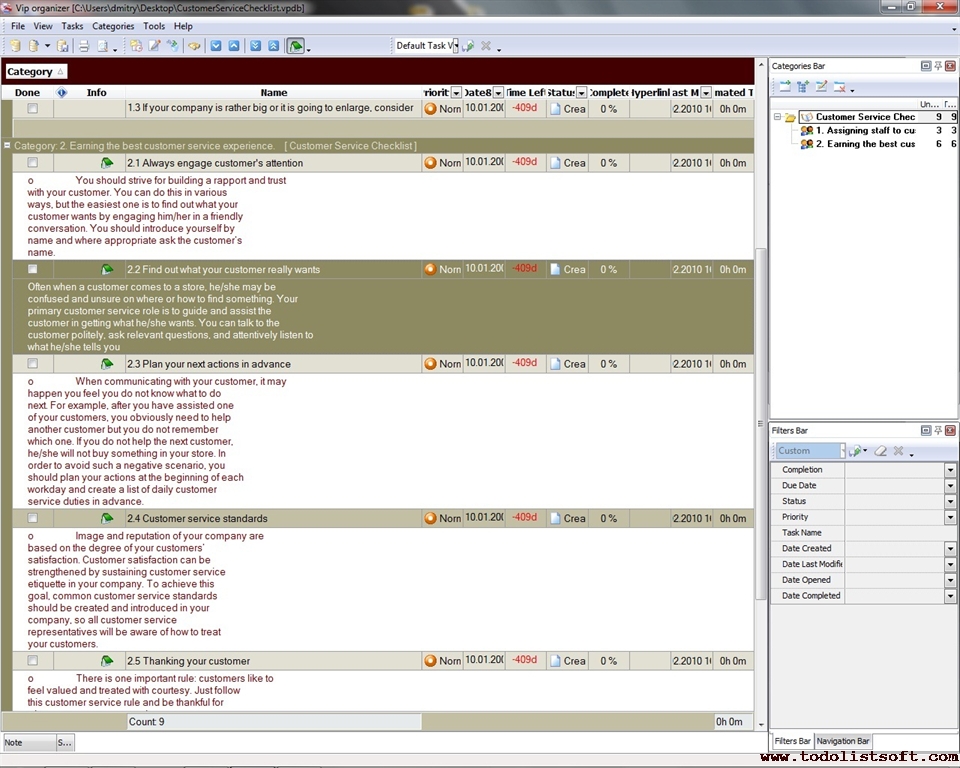Click the yellow icon after the recycle-bin icon
960x768 pixels.
(x=194, y=46)
